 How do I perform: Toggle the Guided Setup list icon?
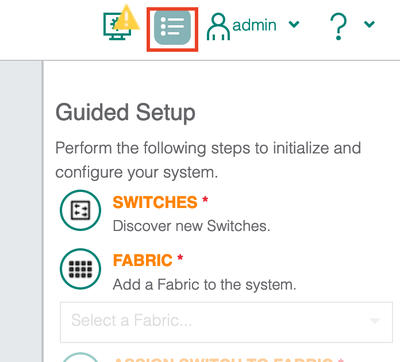pos(172,28)
